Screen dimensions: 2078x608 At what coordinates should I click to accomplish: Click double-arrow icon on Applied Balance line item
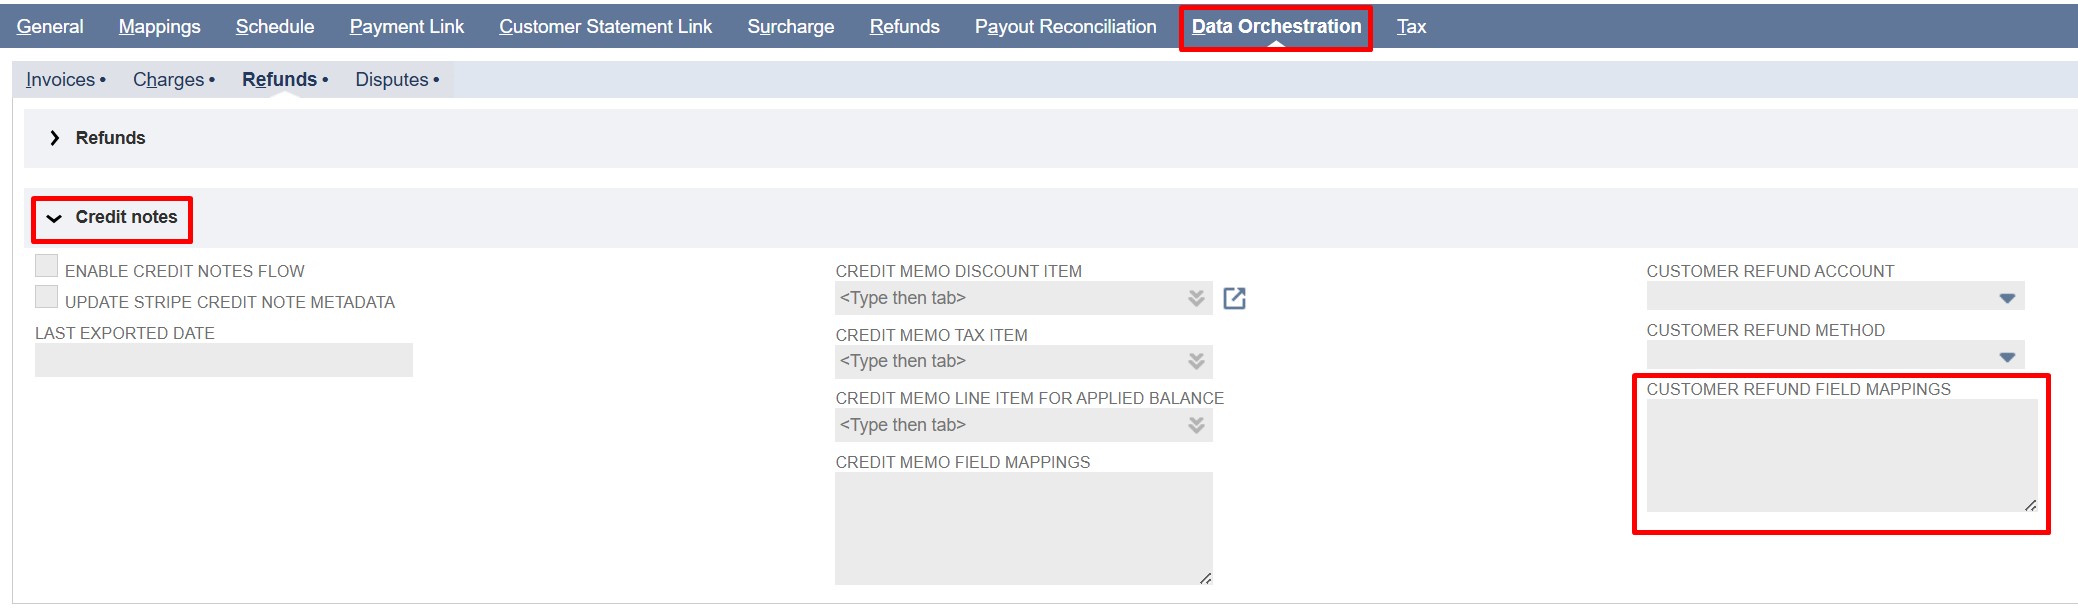1196,425
